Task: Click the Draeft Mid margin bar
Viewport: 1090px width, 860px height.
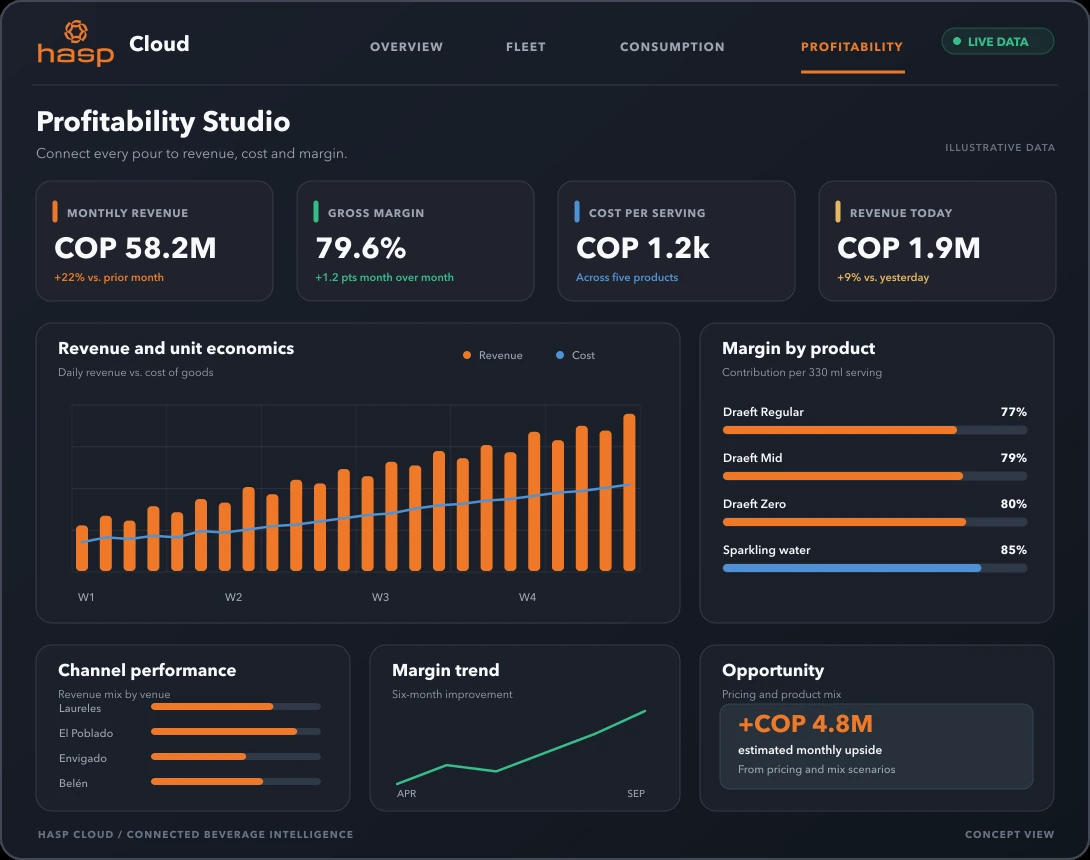Action: pos(875,476)
